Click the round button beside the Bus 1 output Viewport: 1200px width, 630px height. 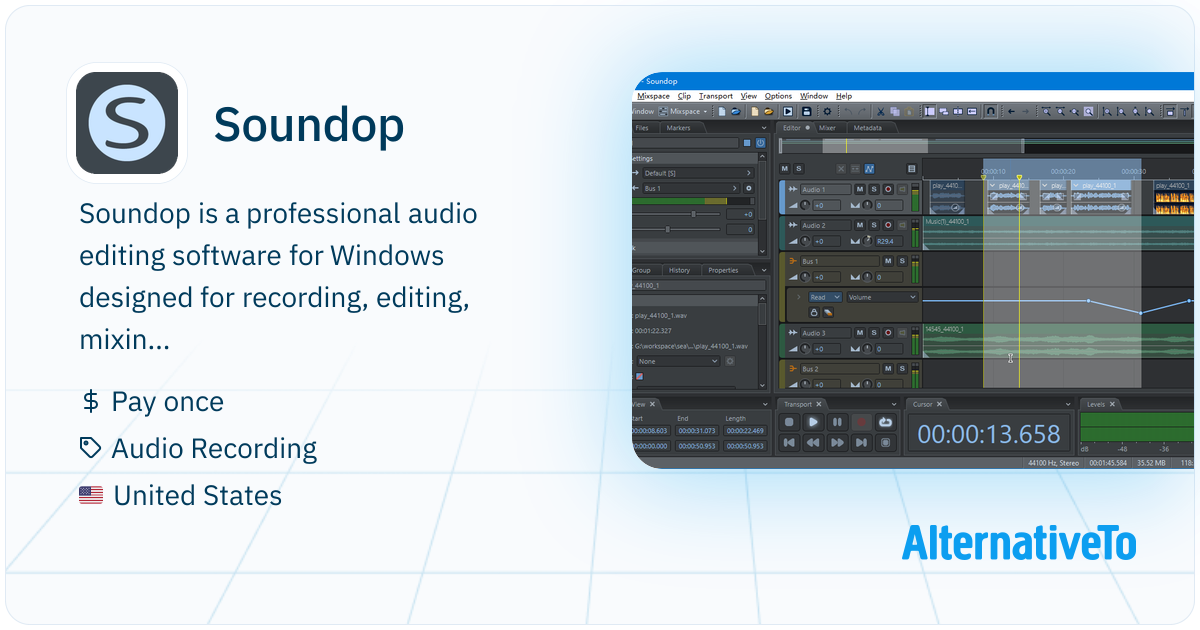click(749, 188)
